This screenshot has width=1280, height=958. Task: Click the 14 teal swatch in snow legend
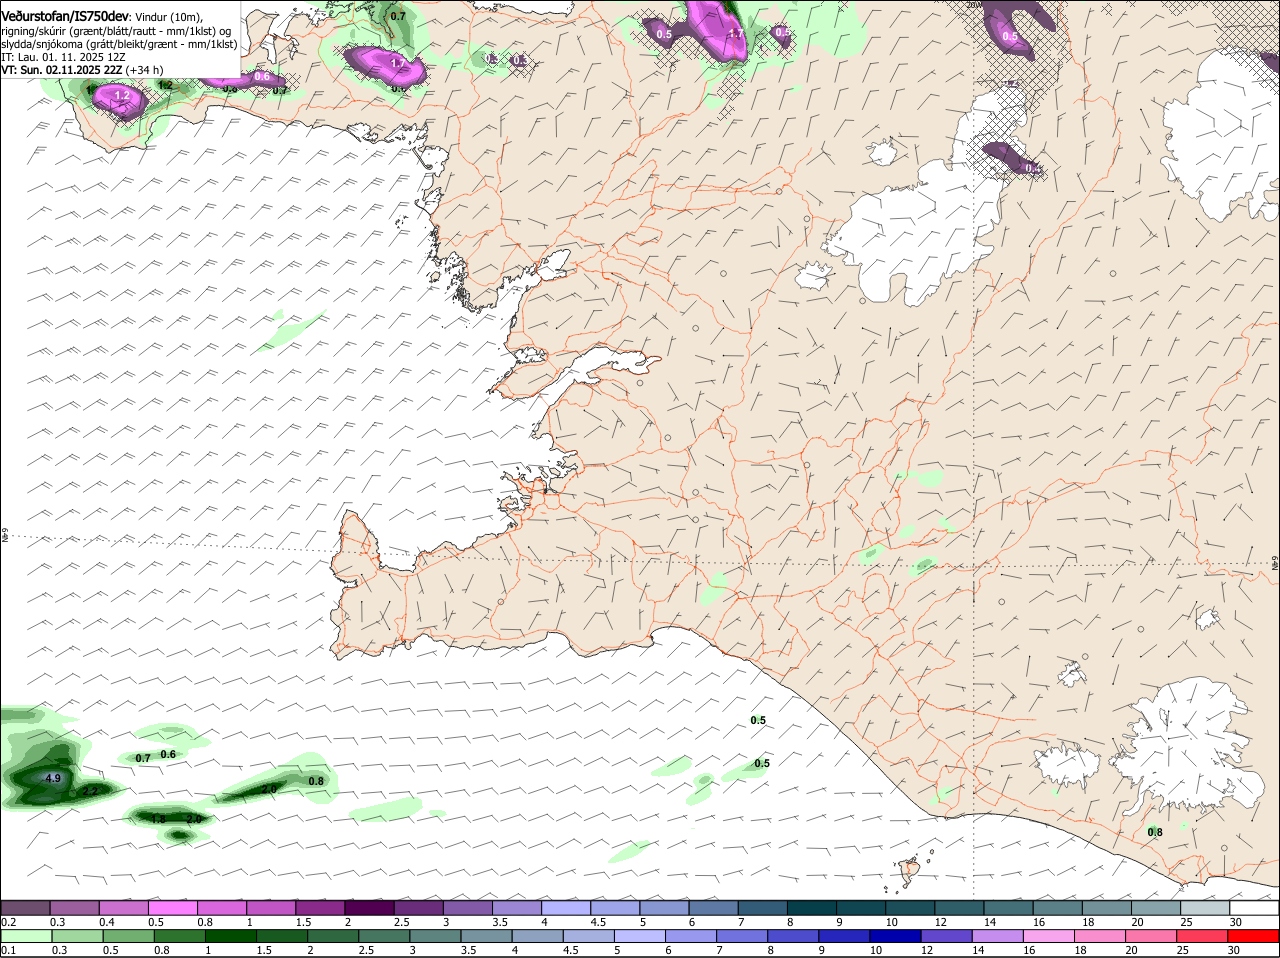pos(1009,907)
